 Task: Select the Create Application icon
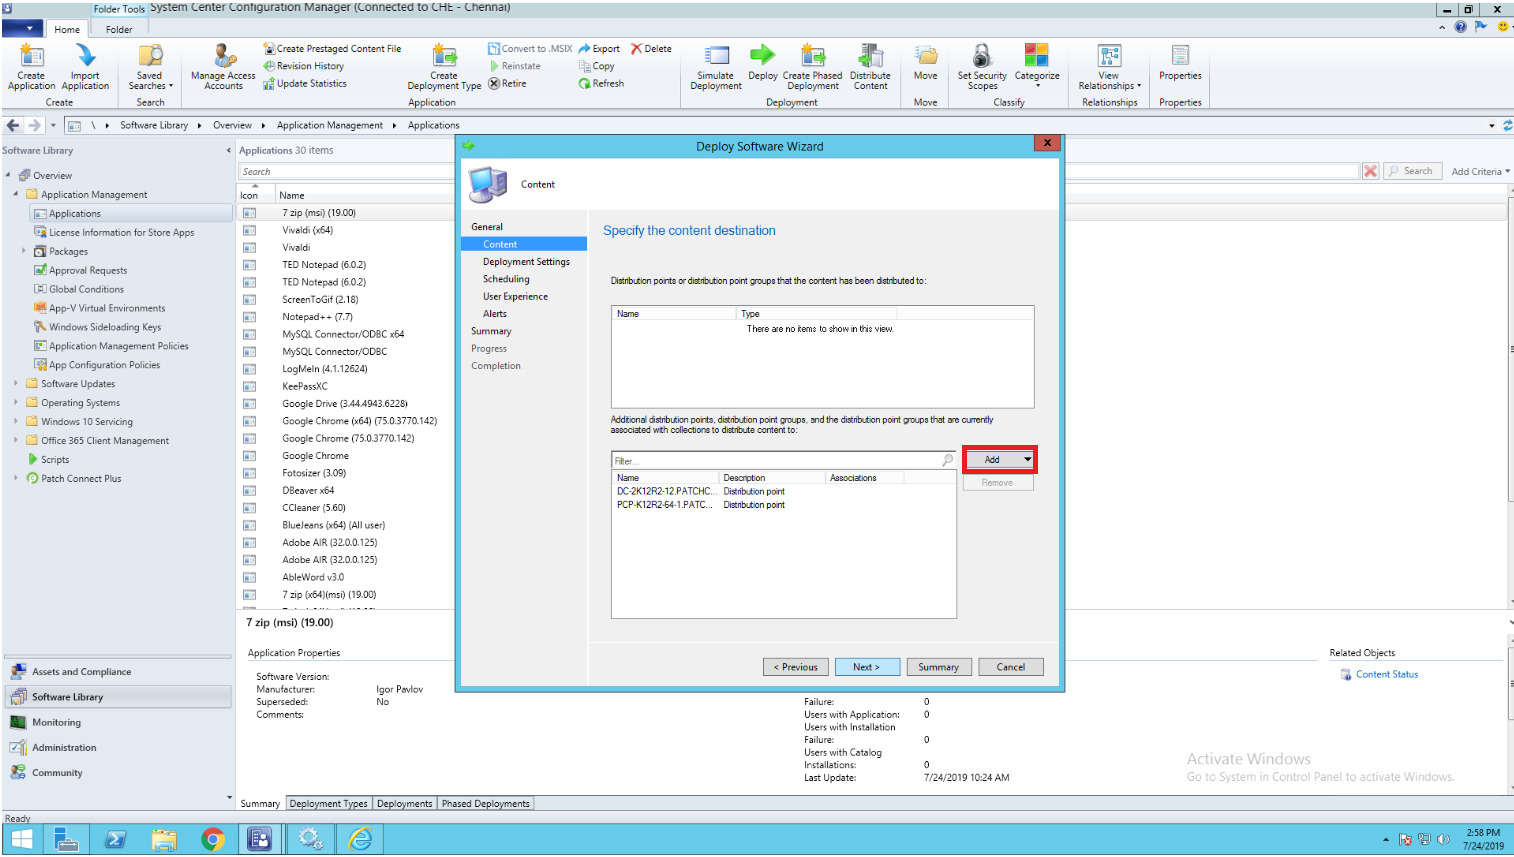click(30, 67)
